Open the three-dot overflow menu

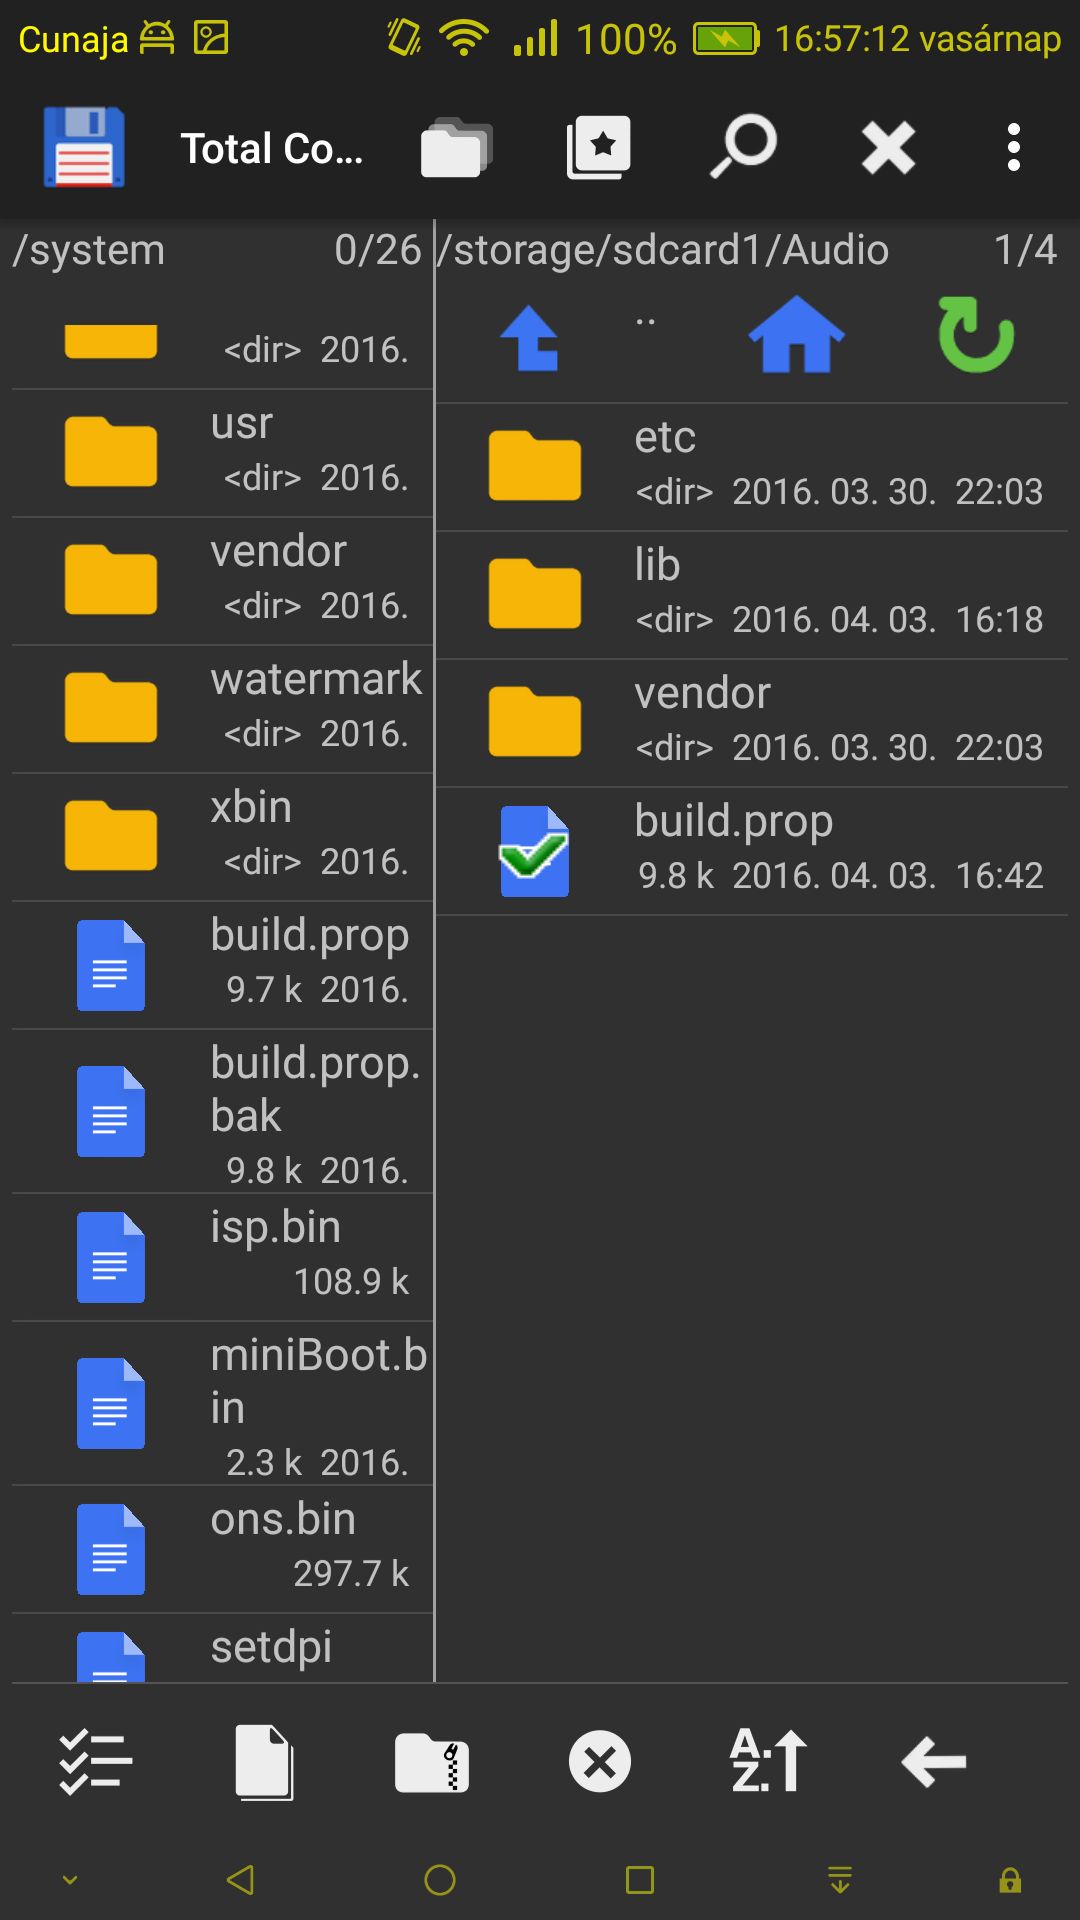[x=1014, y=148]
